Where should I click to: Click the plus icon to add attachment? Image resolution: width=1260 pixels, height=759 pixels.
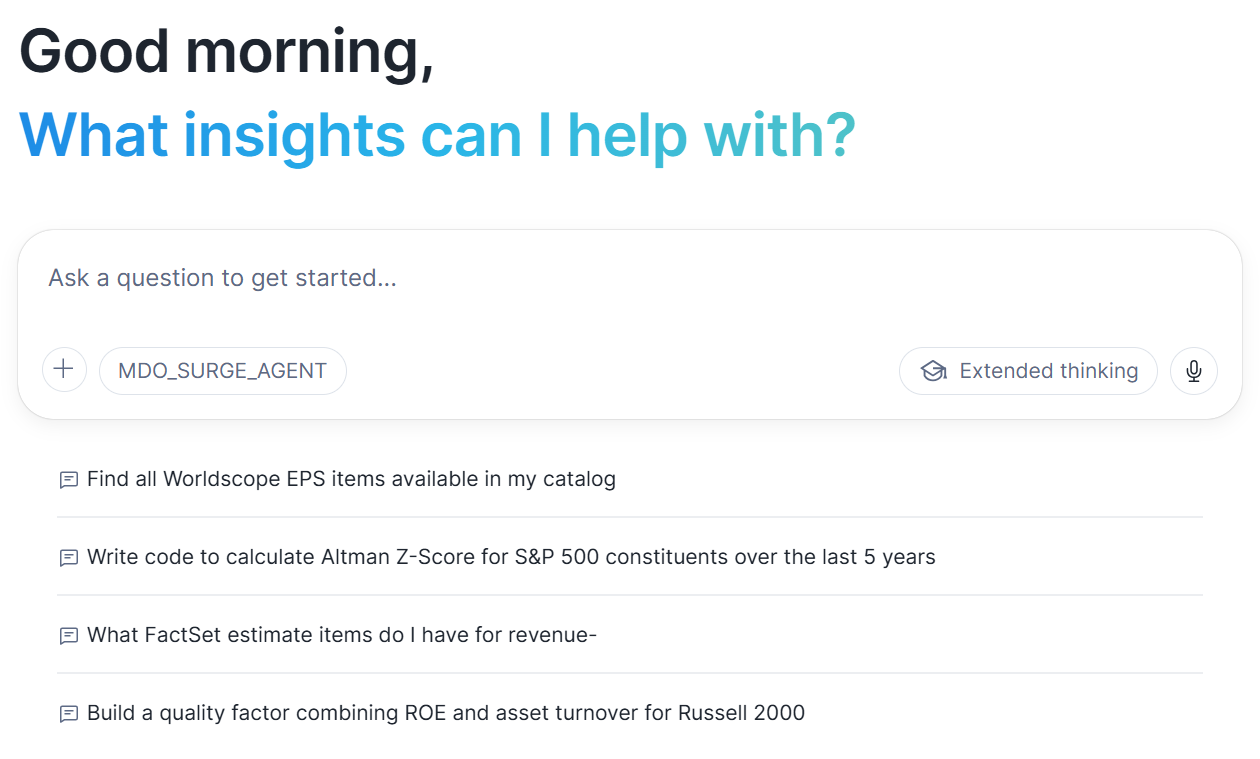click(64, 370)
